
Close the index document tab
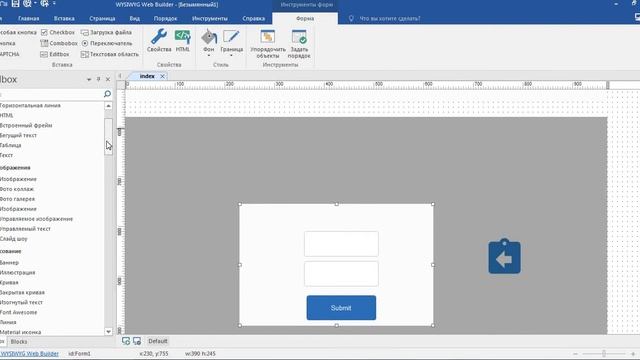click(x=162, y=76)
